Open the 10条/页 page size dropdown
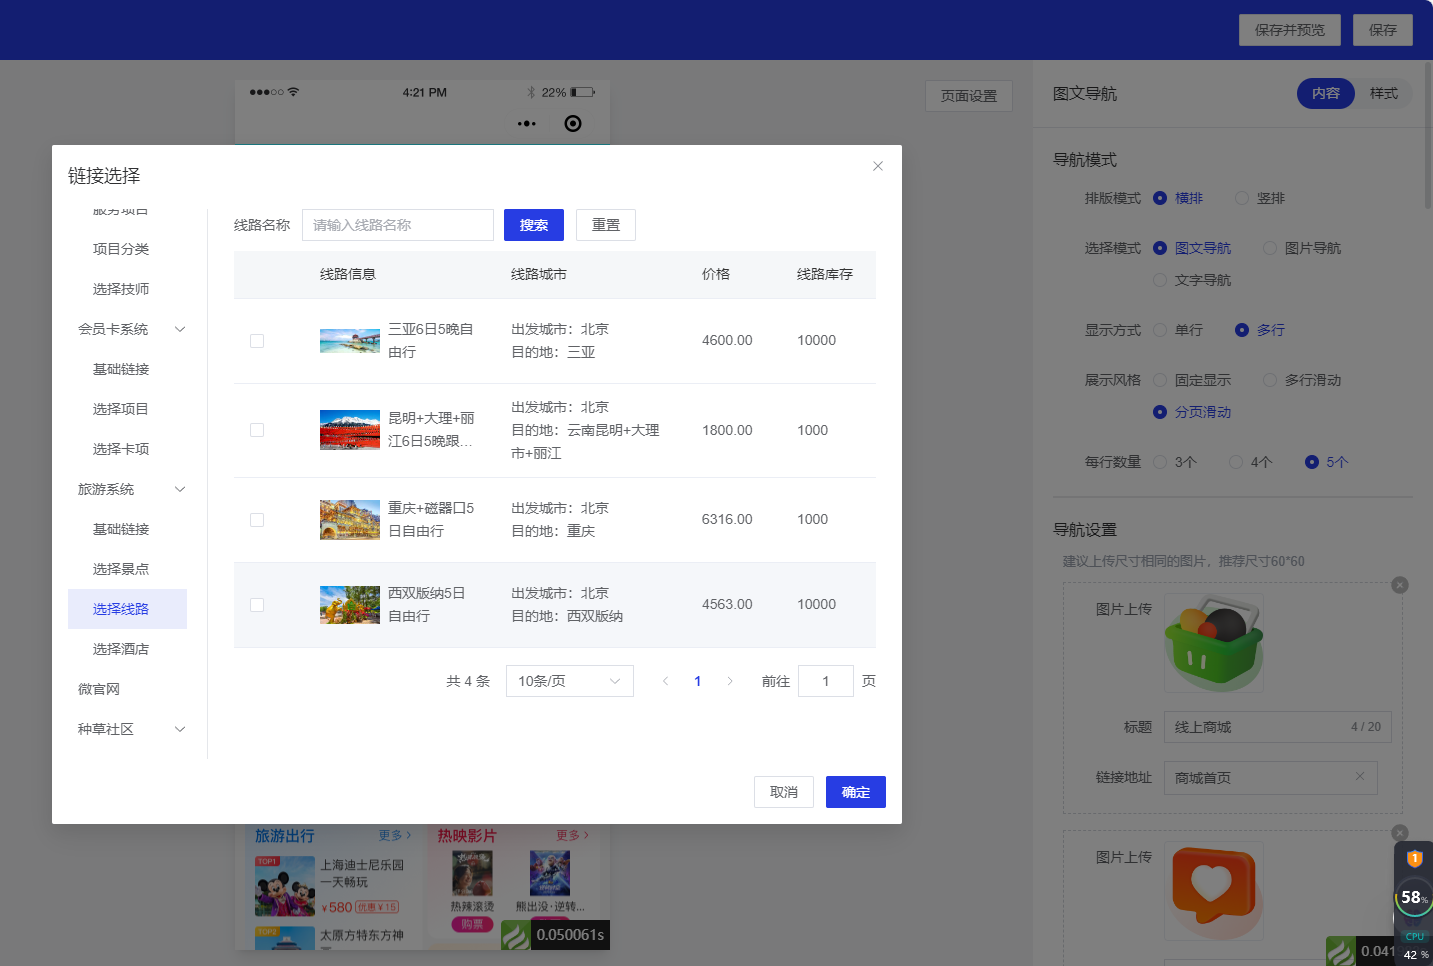This screenshot has height=966, width=1433. [x=569, y=681]
